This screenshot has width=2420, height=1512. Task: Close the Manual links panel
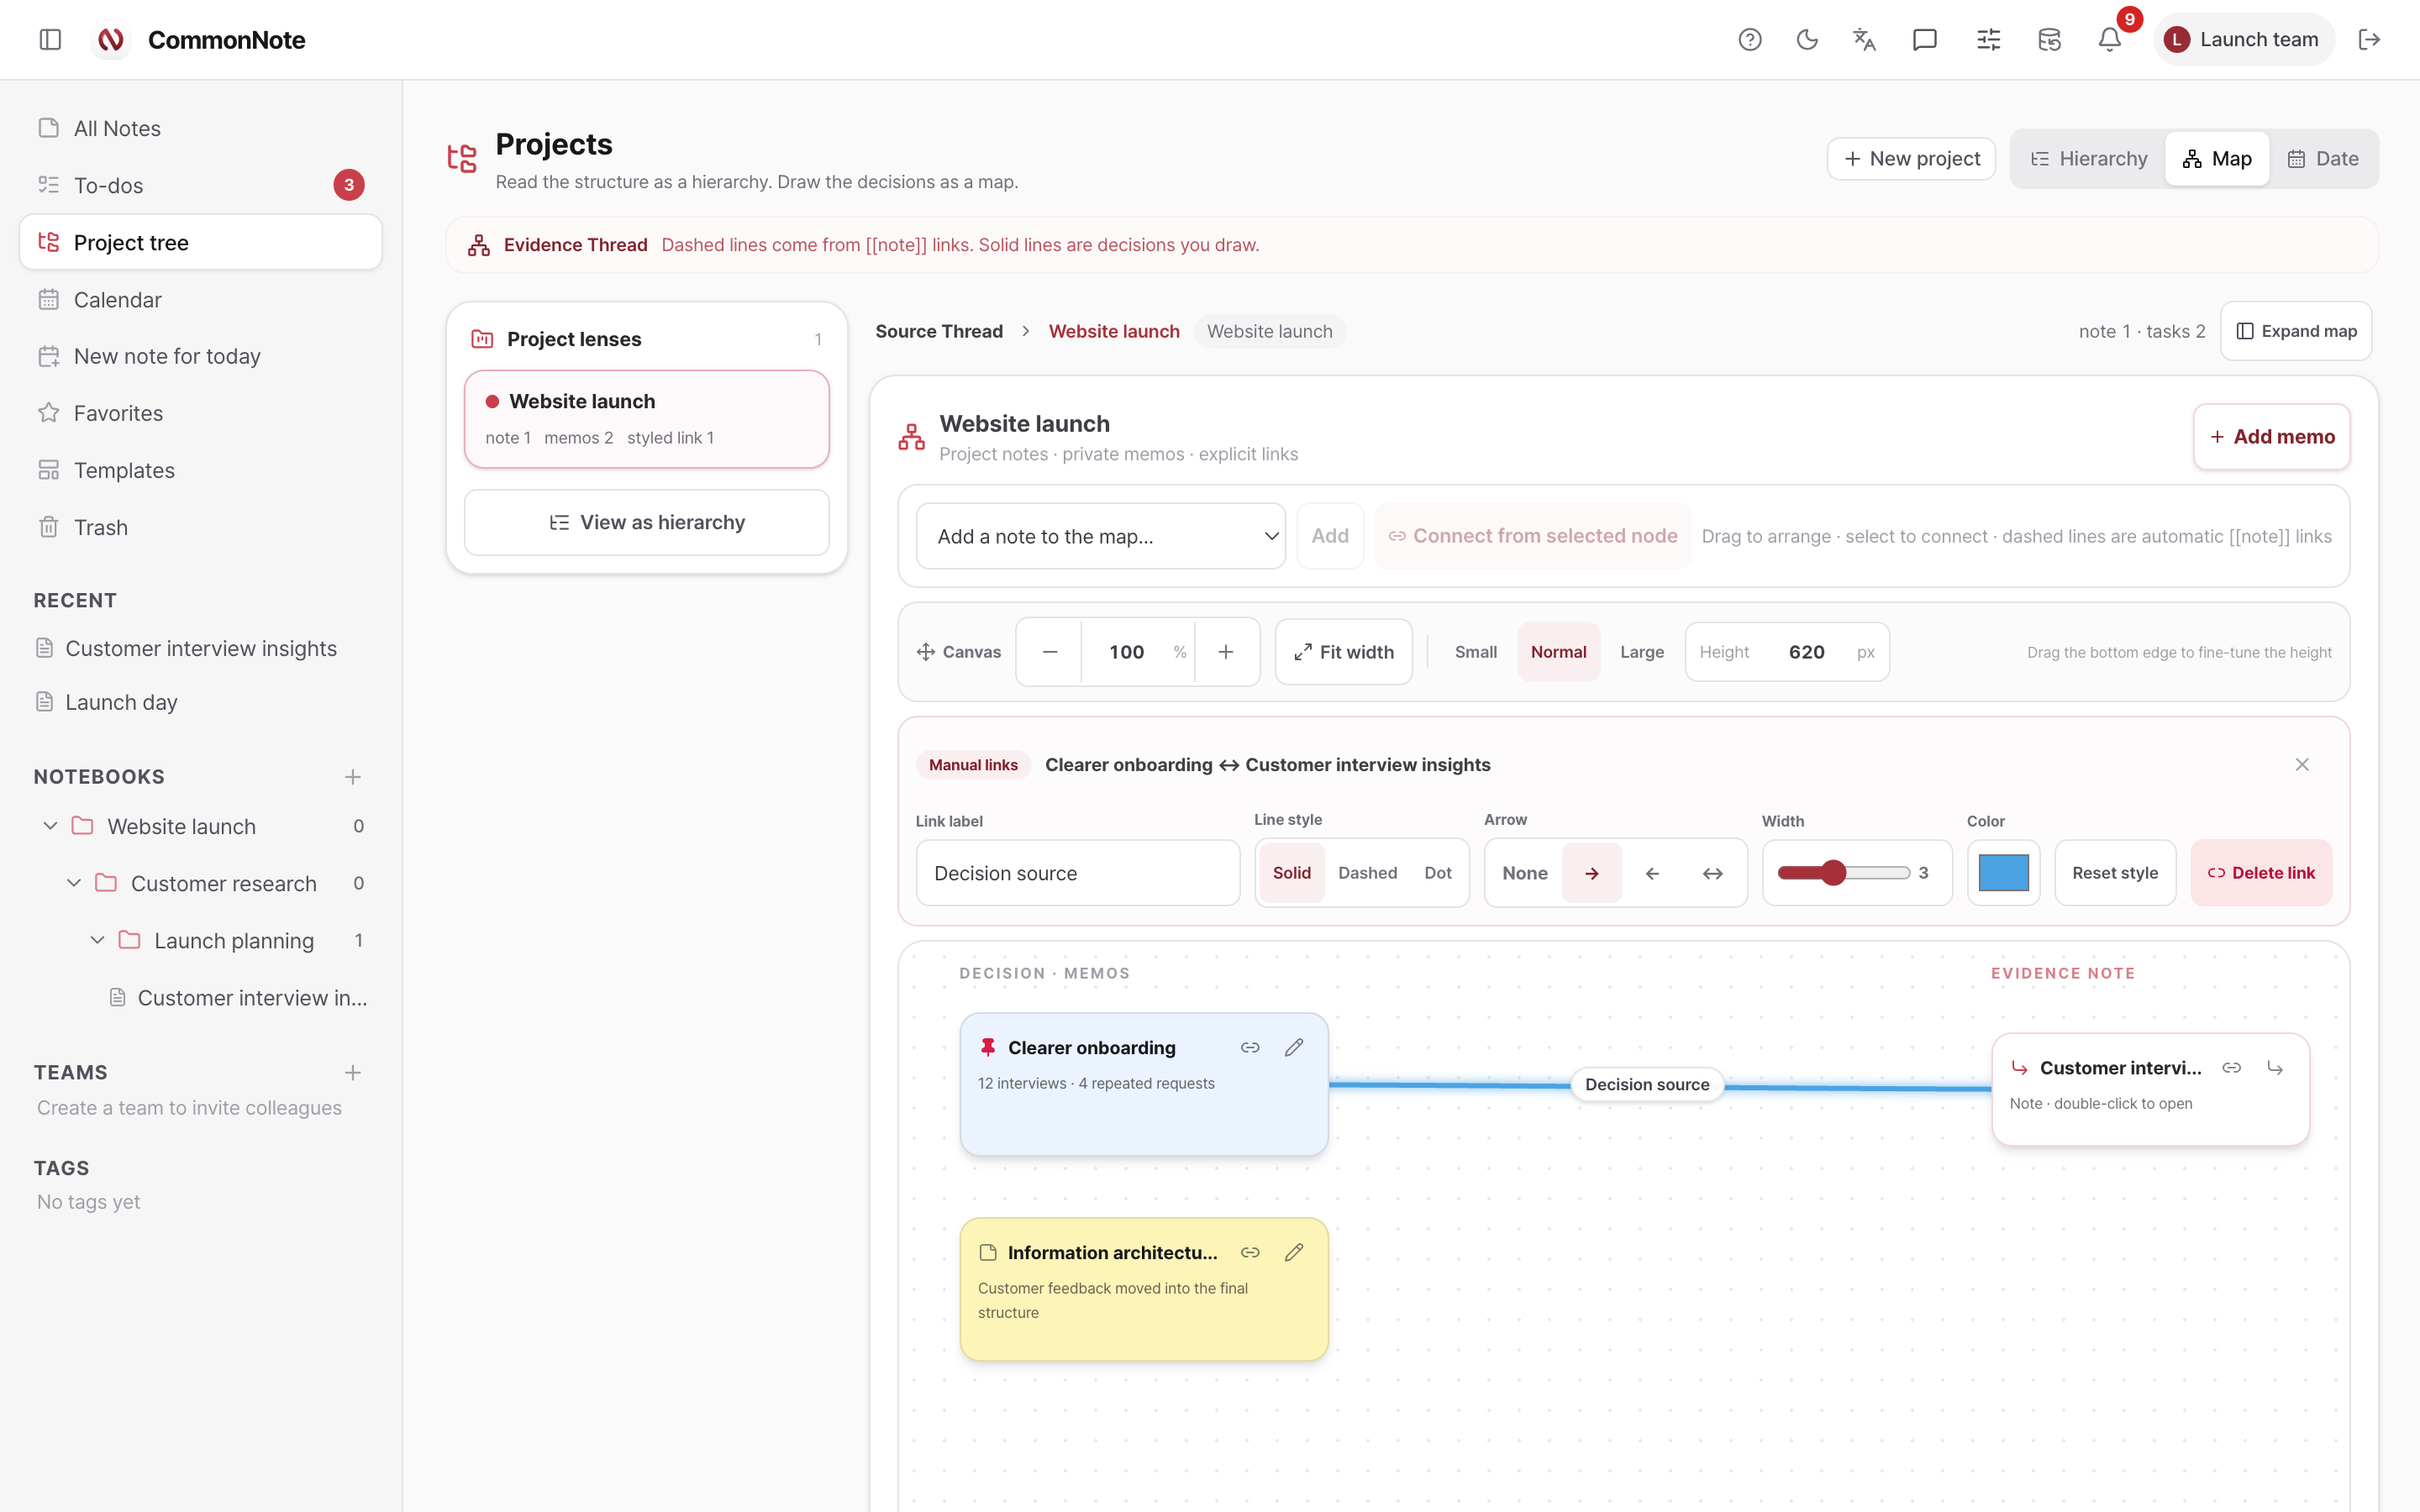pyautogui.click(x=2302, y=765)
